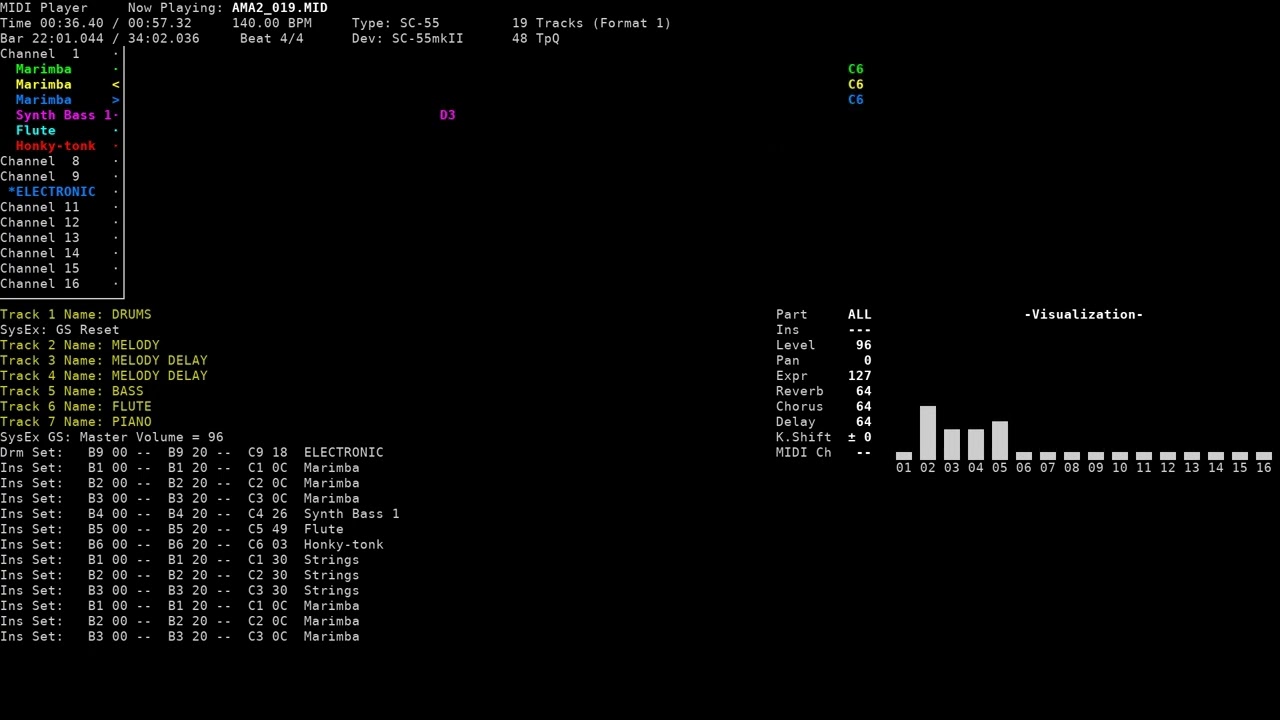The image size is (1280, 720).
Task: Select the *ELECTRONIC drum channel
Action: point(60,192)
